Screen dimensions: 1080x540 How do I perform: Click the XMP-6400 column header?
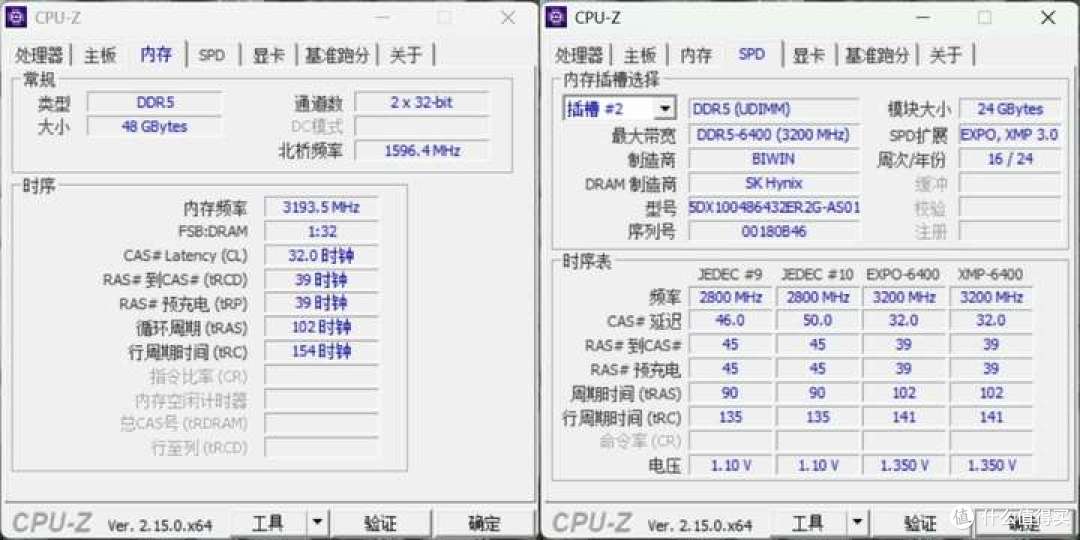[x=990, y=274]
